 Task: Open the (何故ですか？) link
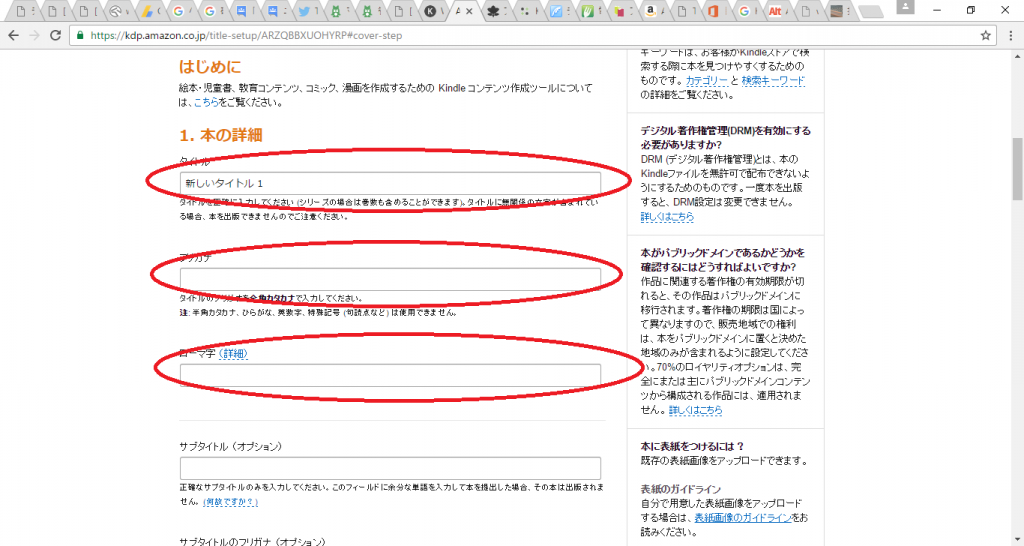point(230,502)
